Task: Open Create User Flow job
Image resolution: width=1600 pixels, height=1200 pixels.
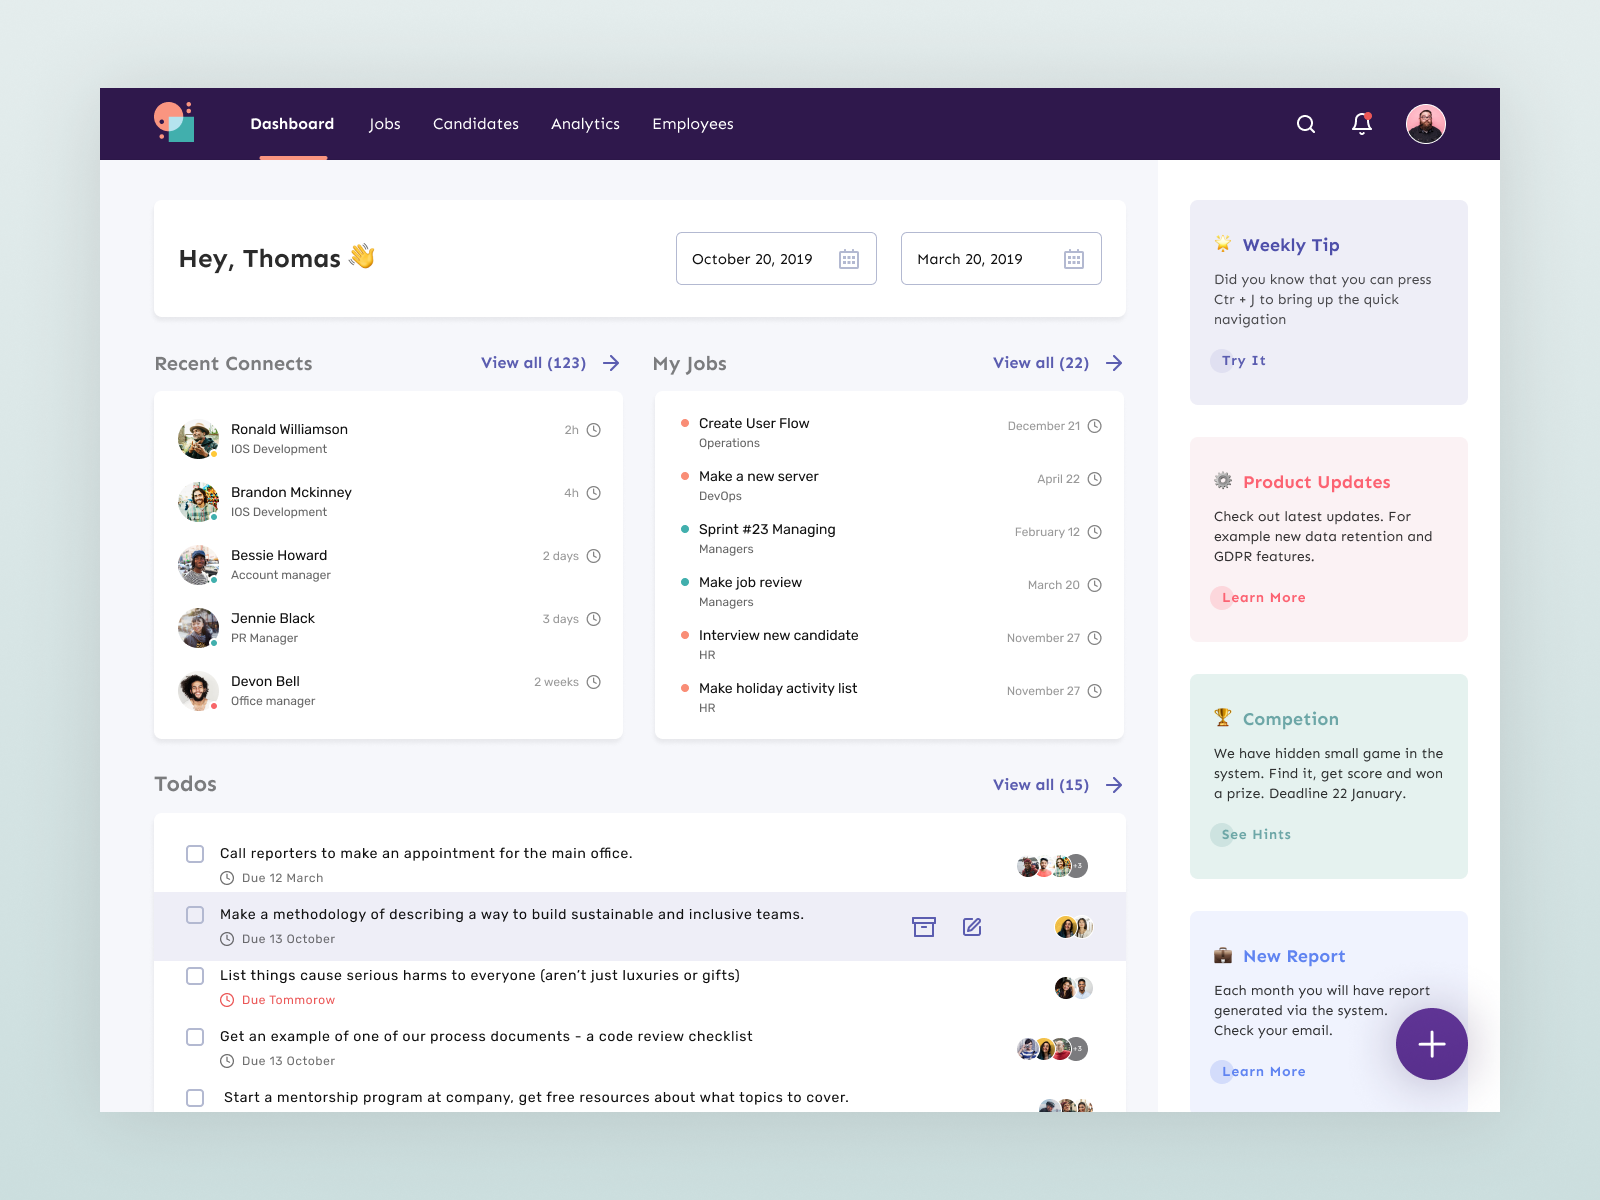Action: pos(754,424)
